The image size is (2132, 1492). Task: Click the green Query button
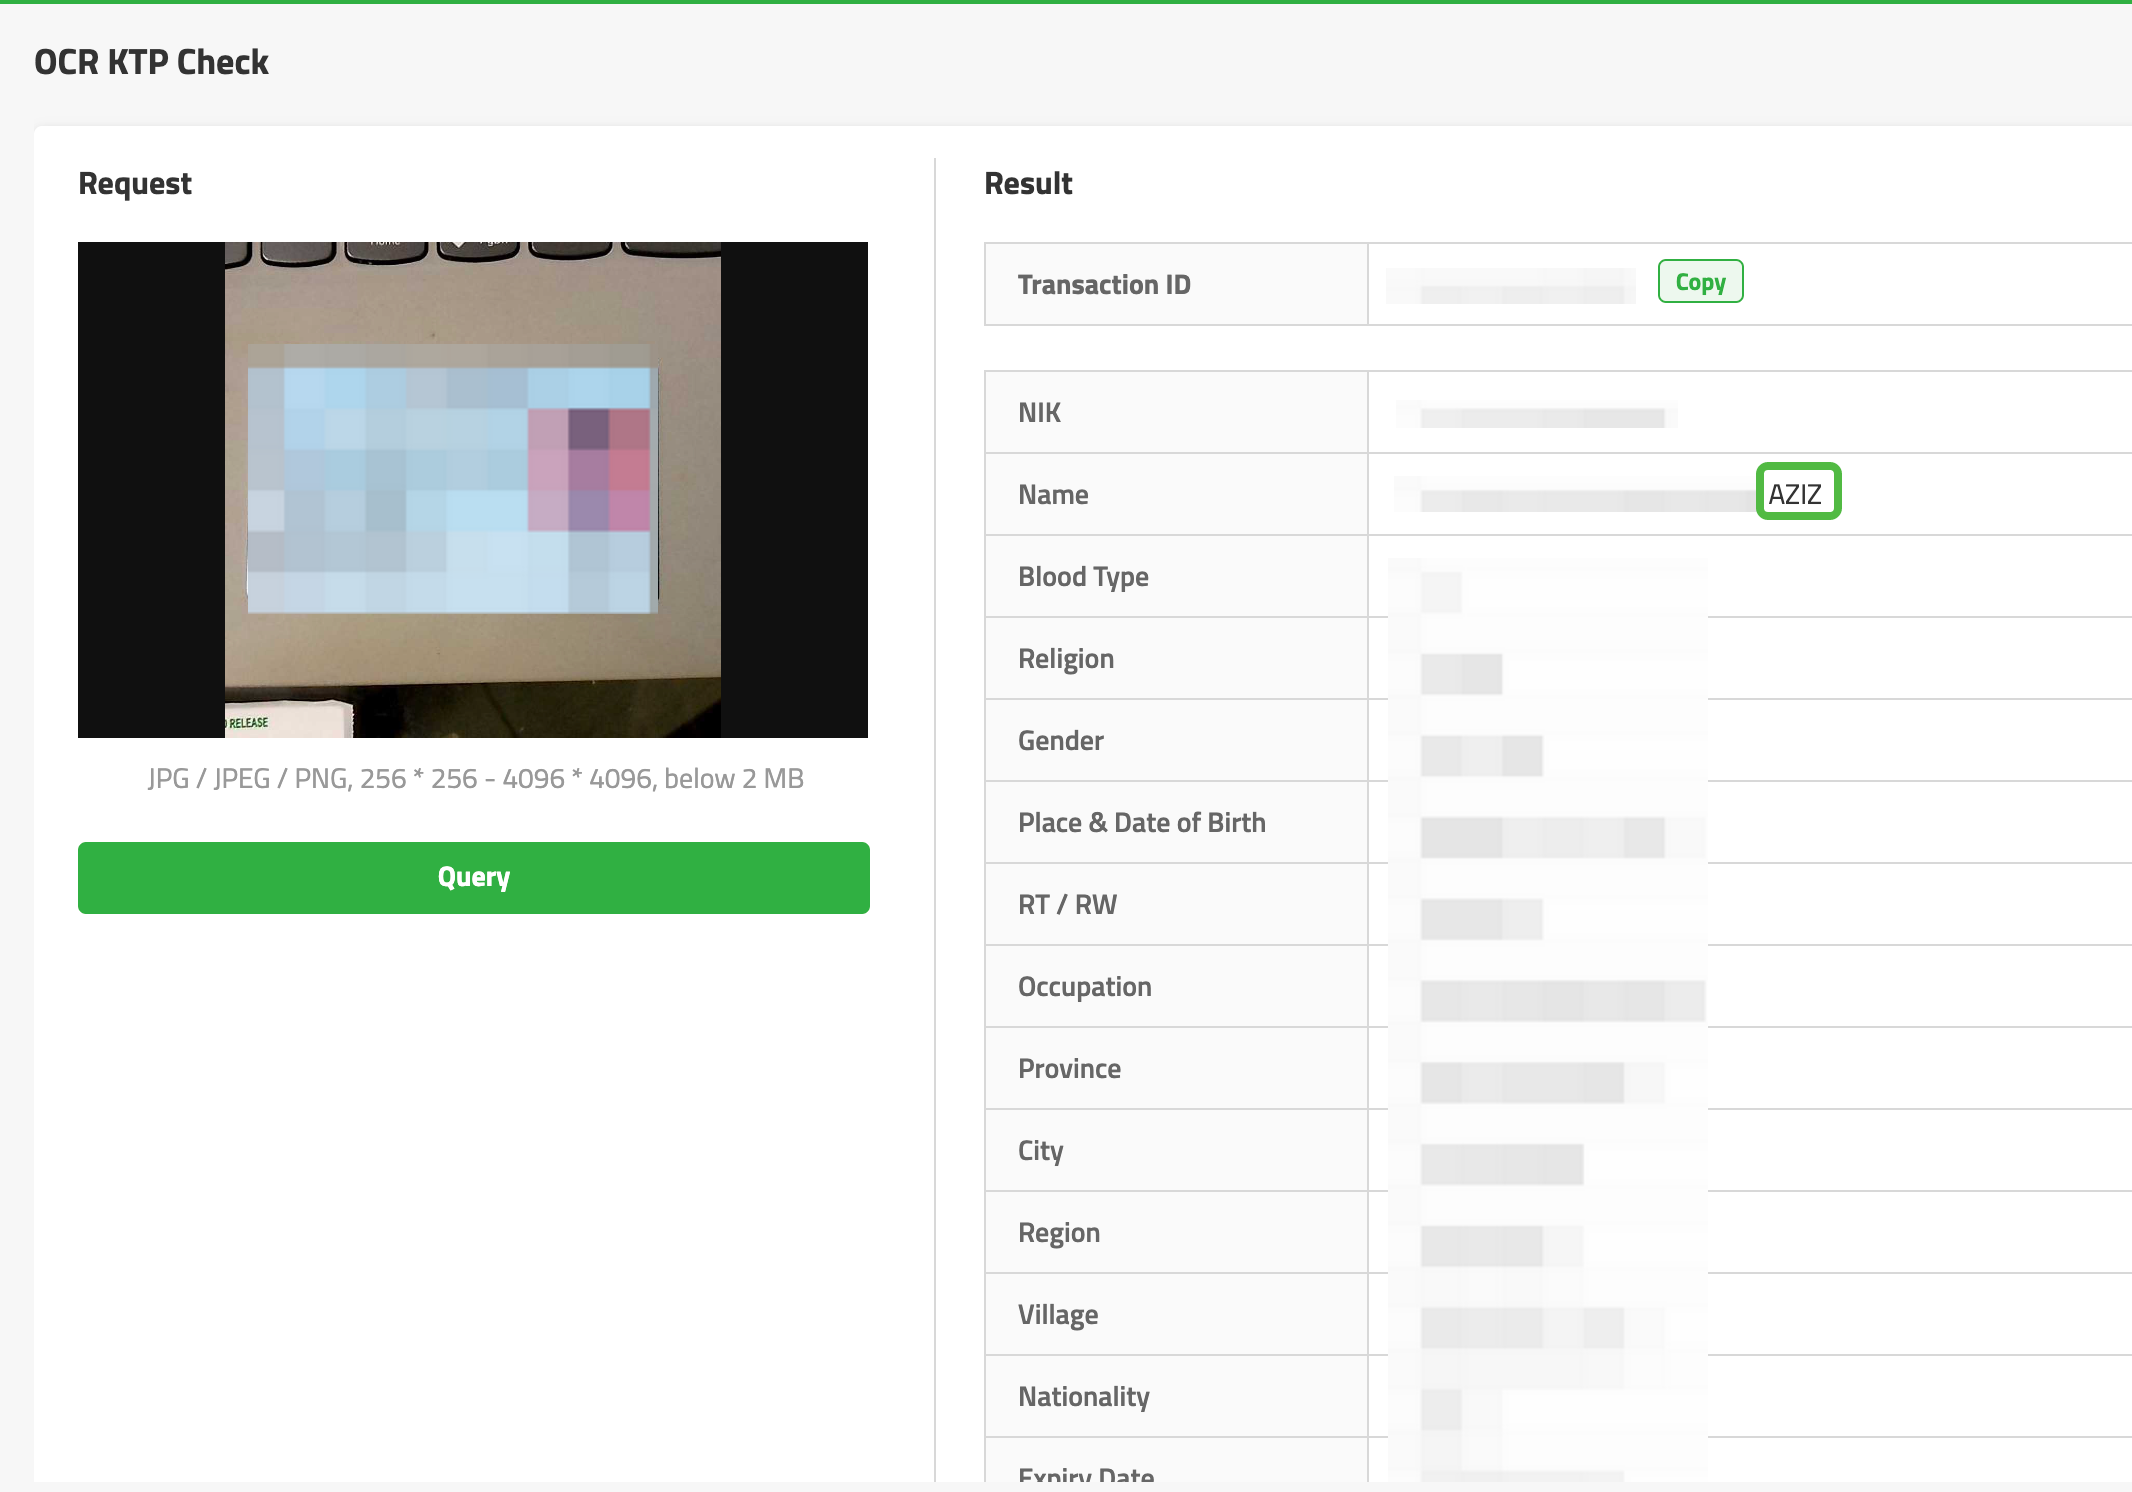click(473, 877)
